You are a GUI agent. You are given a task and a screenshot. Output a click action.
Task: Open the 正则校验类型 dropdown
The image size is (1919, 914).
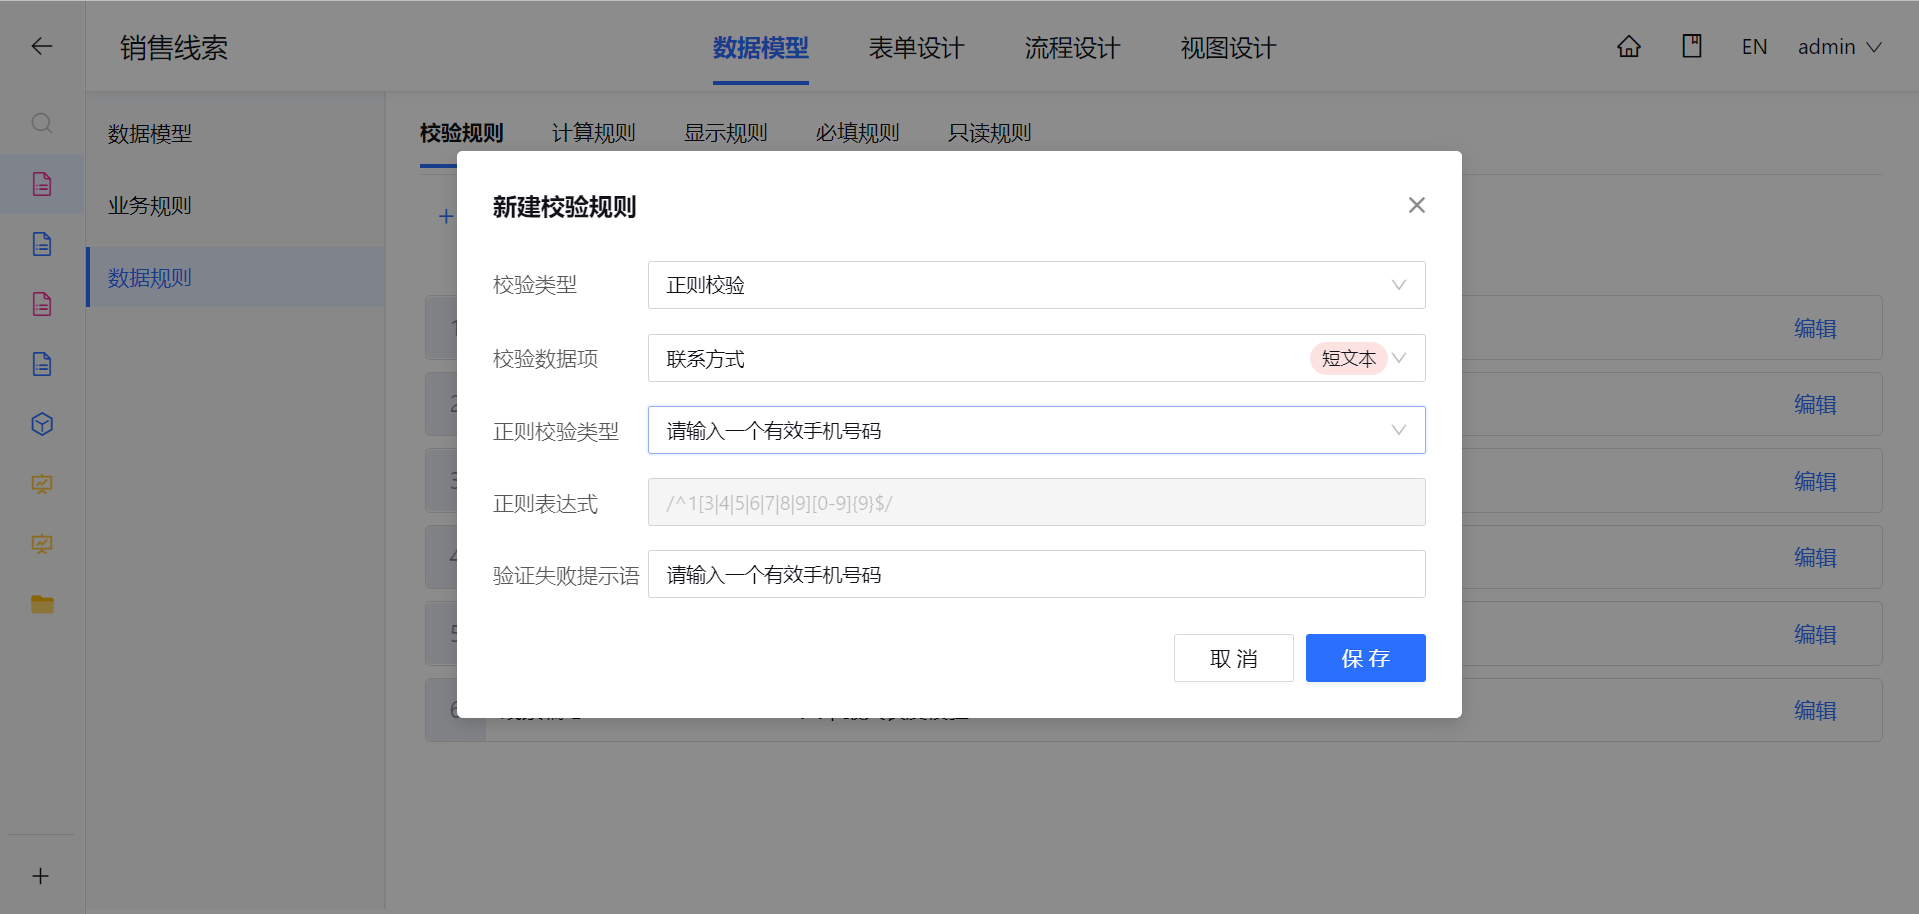click(1037, 430)
